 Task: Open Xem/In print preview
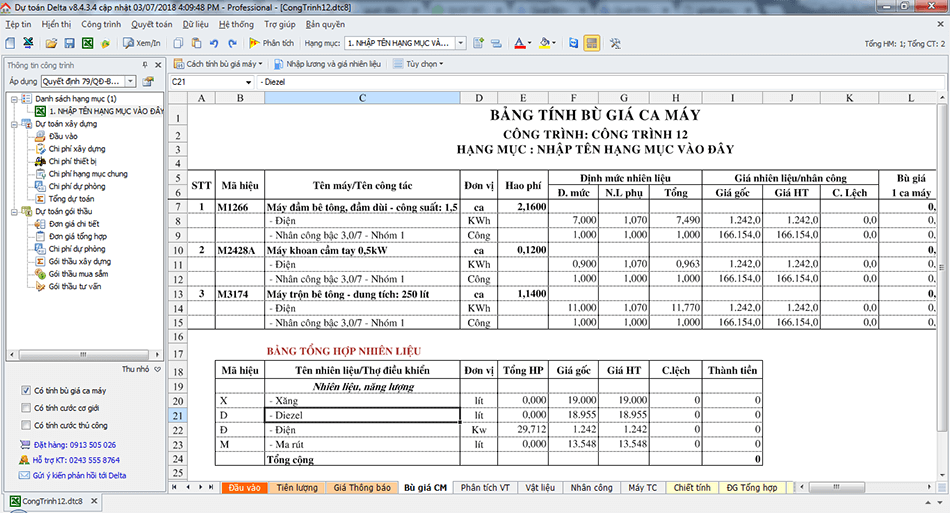click(141, 44)
